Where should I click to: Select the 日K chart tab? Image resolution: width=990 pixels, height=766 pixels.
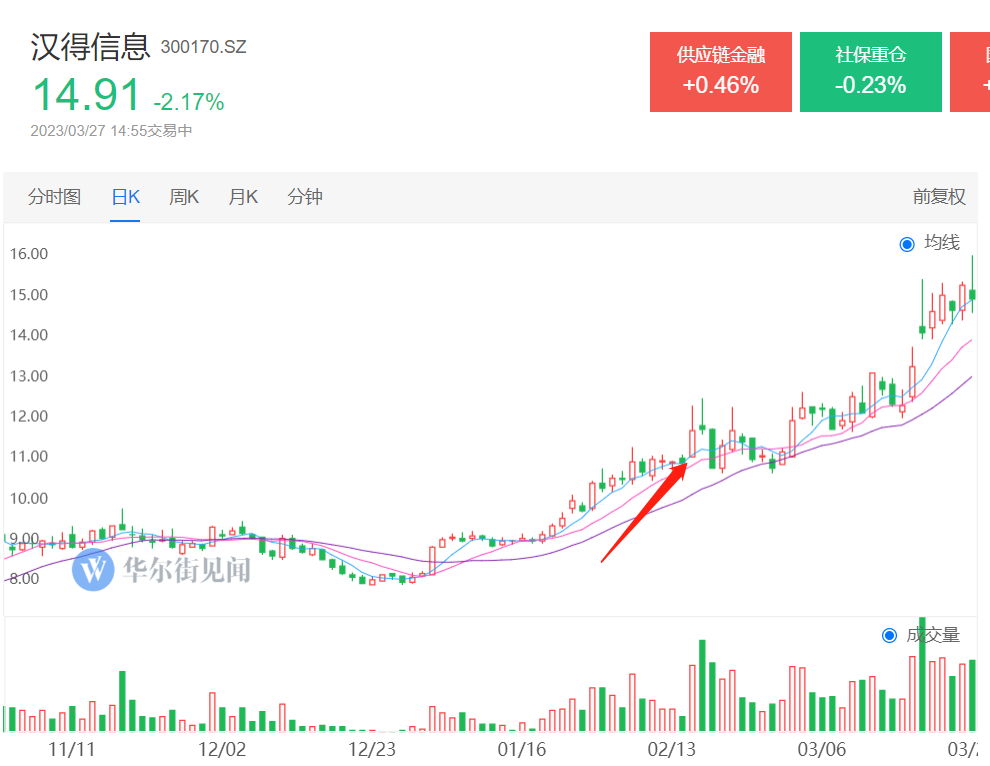coord(125,197)
